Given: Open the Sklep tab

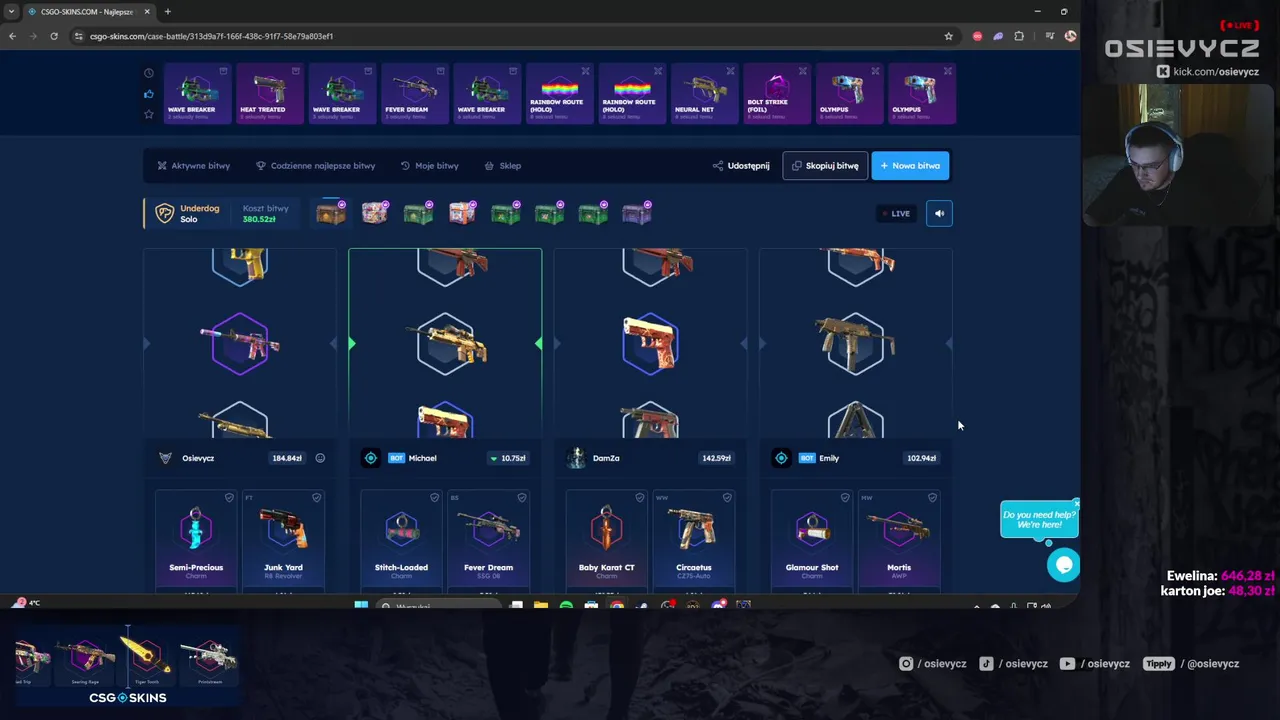Looking at the screenshot, I should pyautogui.click(x=503, y=166).
